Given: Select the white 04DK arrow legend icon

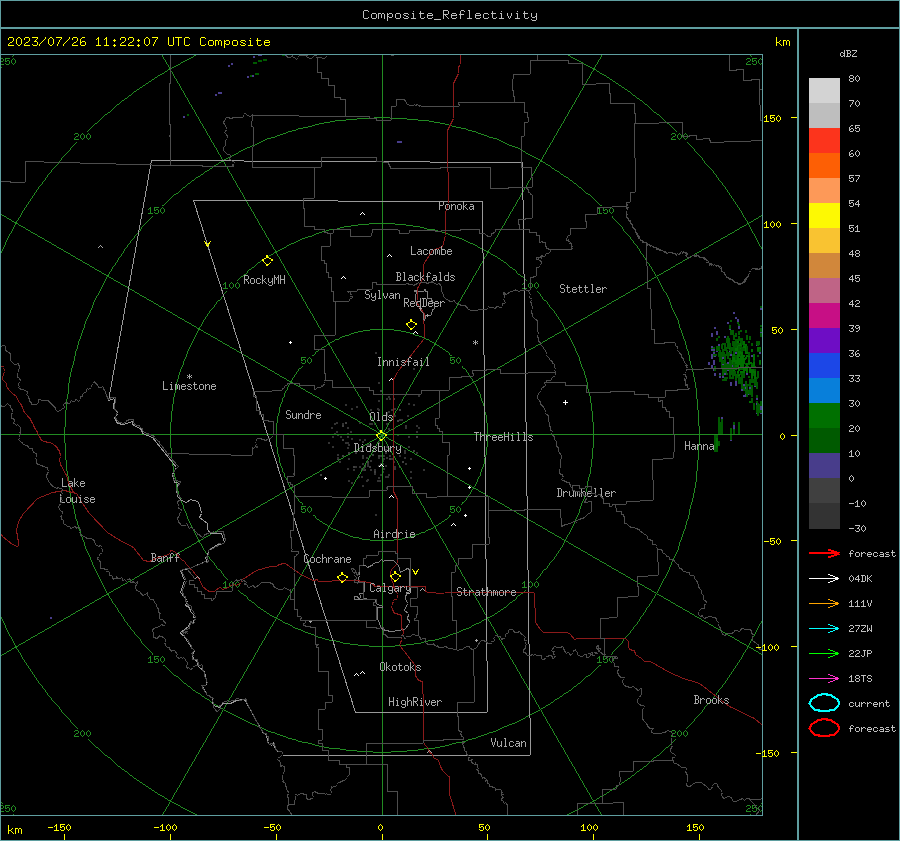Looking at the screenshot, I should [x=824, y=578].
